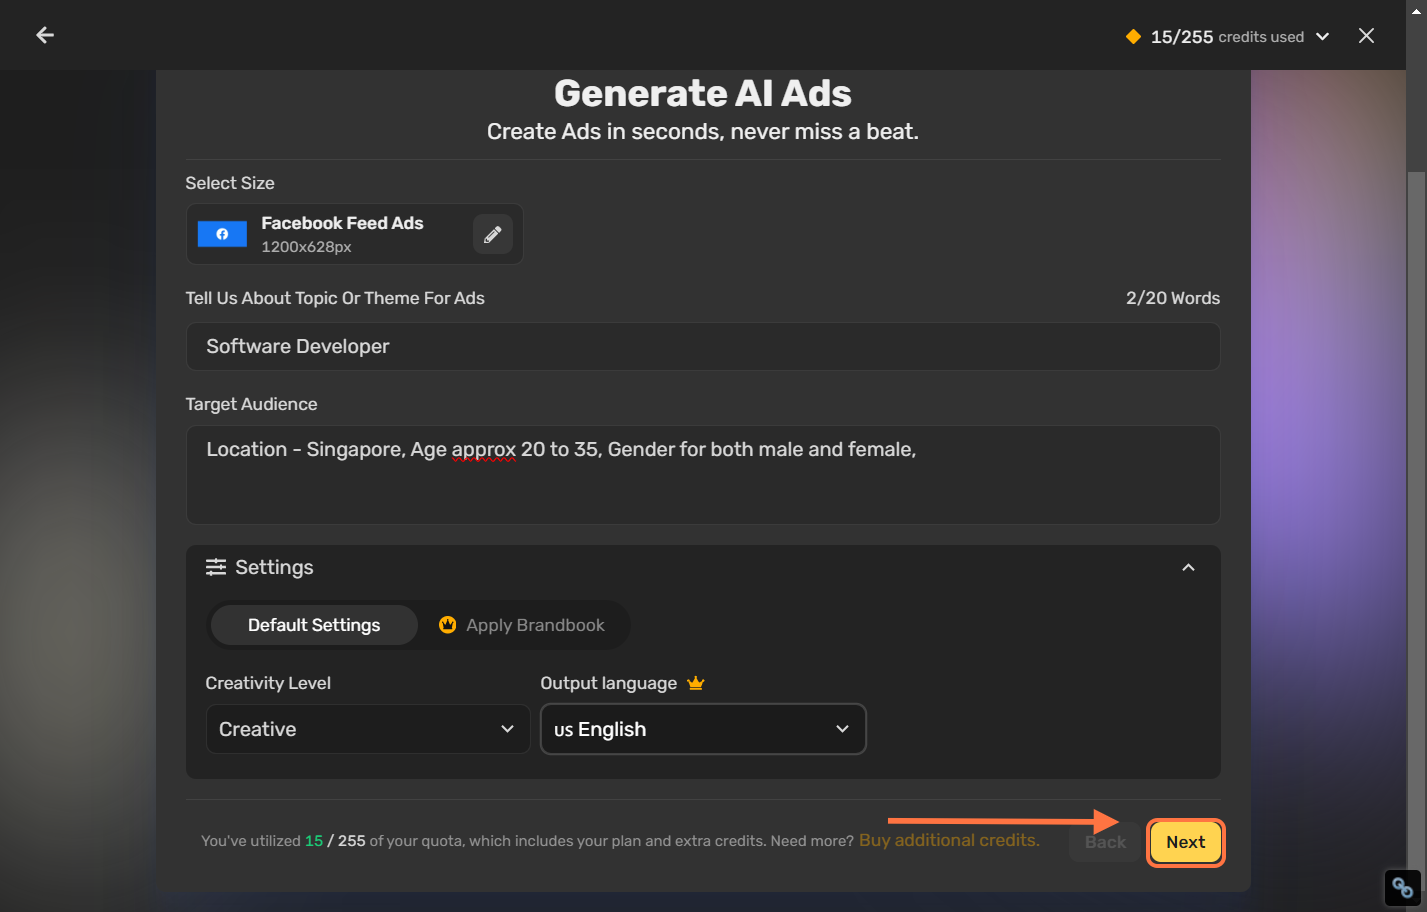Click the 15/255 credits used text
Image resolution: width=1427 pixels, height=912 pixels.
coord(1227,37)
